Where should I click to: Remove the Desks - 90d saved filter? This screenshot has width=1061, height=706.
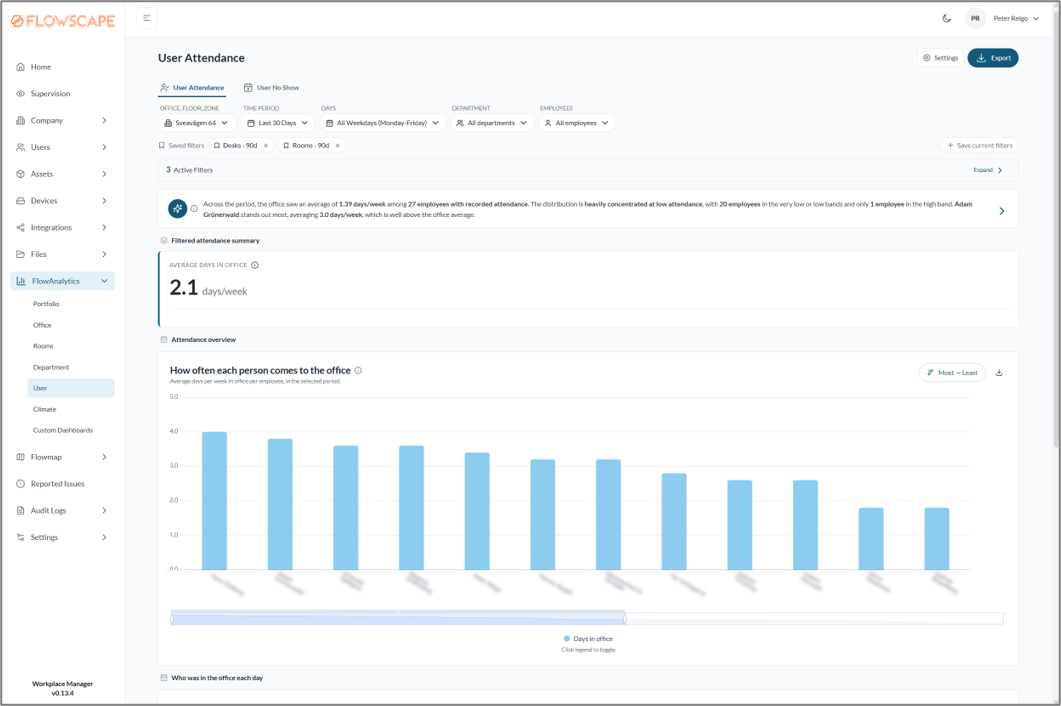tap(266, 146)
